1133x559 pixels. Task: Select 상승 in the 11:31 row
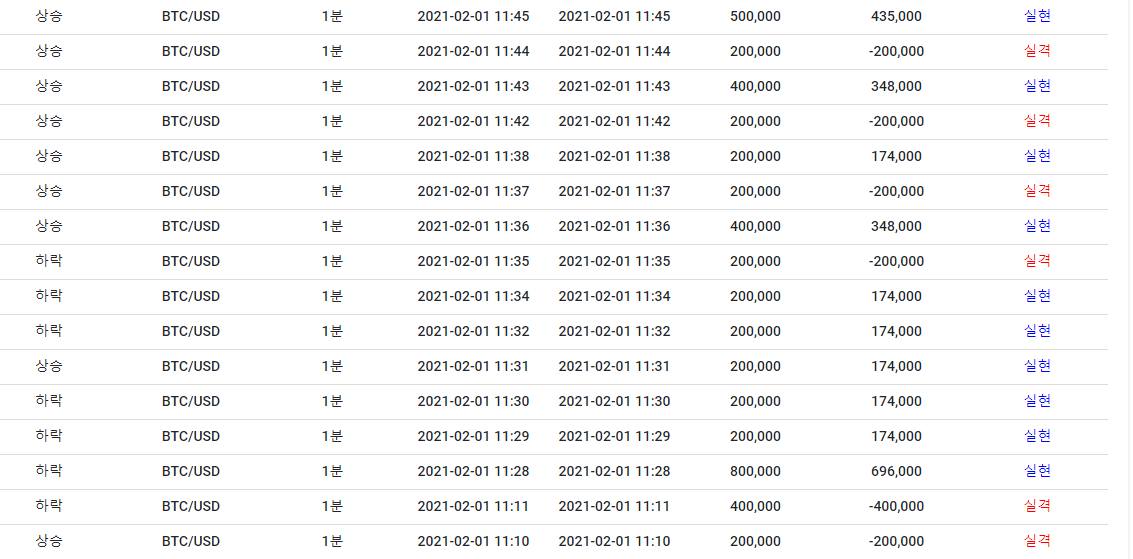click(49, 366)
